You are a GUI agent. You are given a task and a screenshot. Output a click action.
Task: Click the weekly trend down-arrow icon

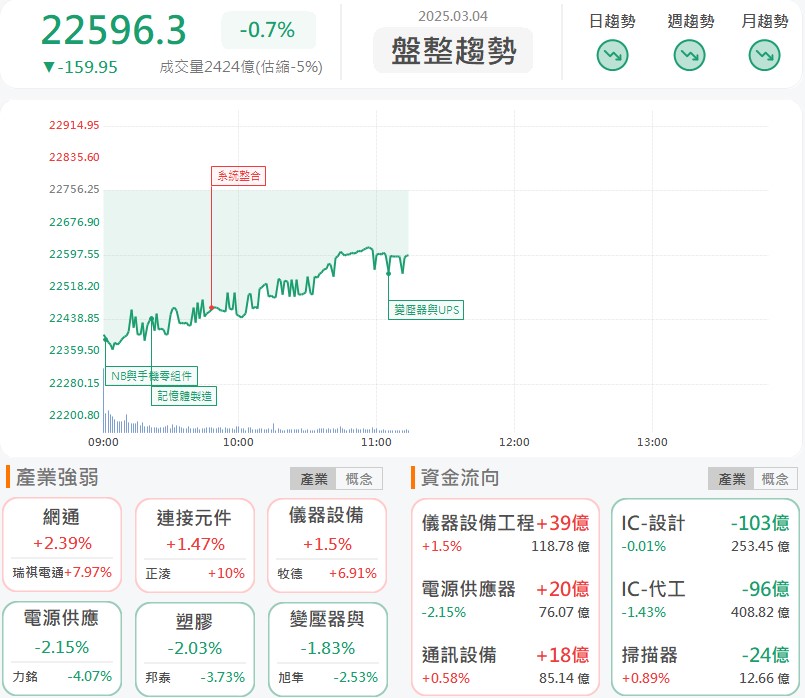tap(689, 55)
